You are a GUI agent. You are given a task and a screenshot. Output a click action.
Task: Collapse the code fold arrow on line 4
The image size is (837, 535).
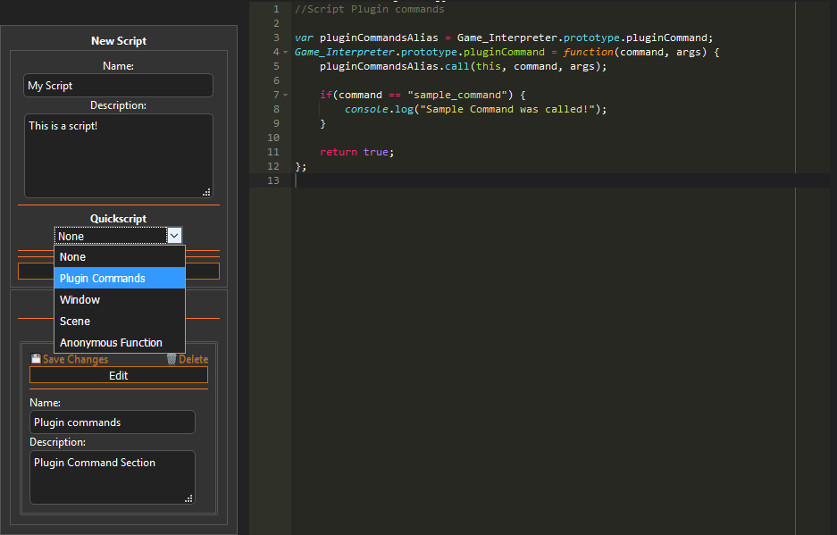pos(286,51)
